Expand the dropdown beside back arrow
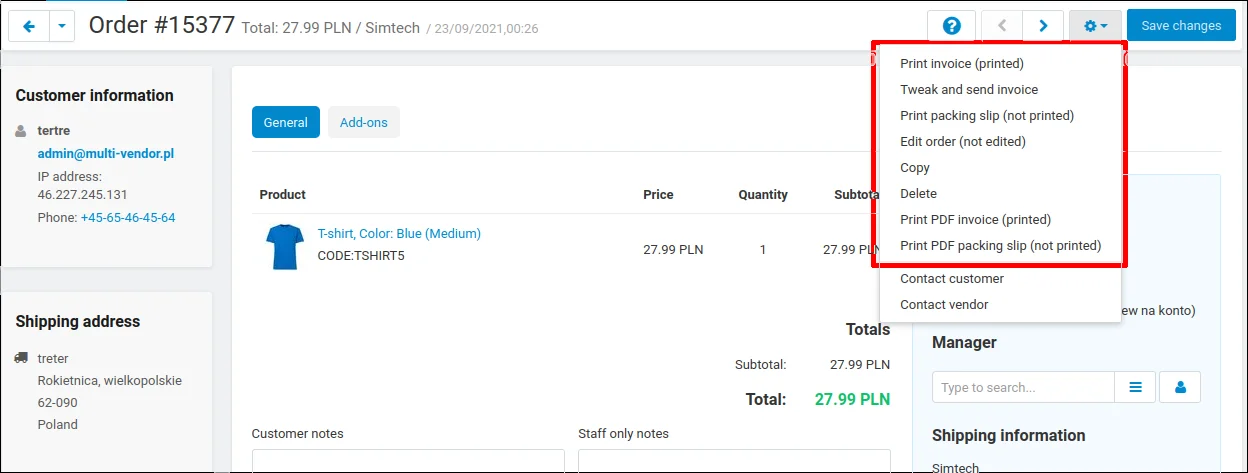This screenshot has width=1248, height=473. [62, 26]
